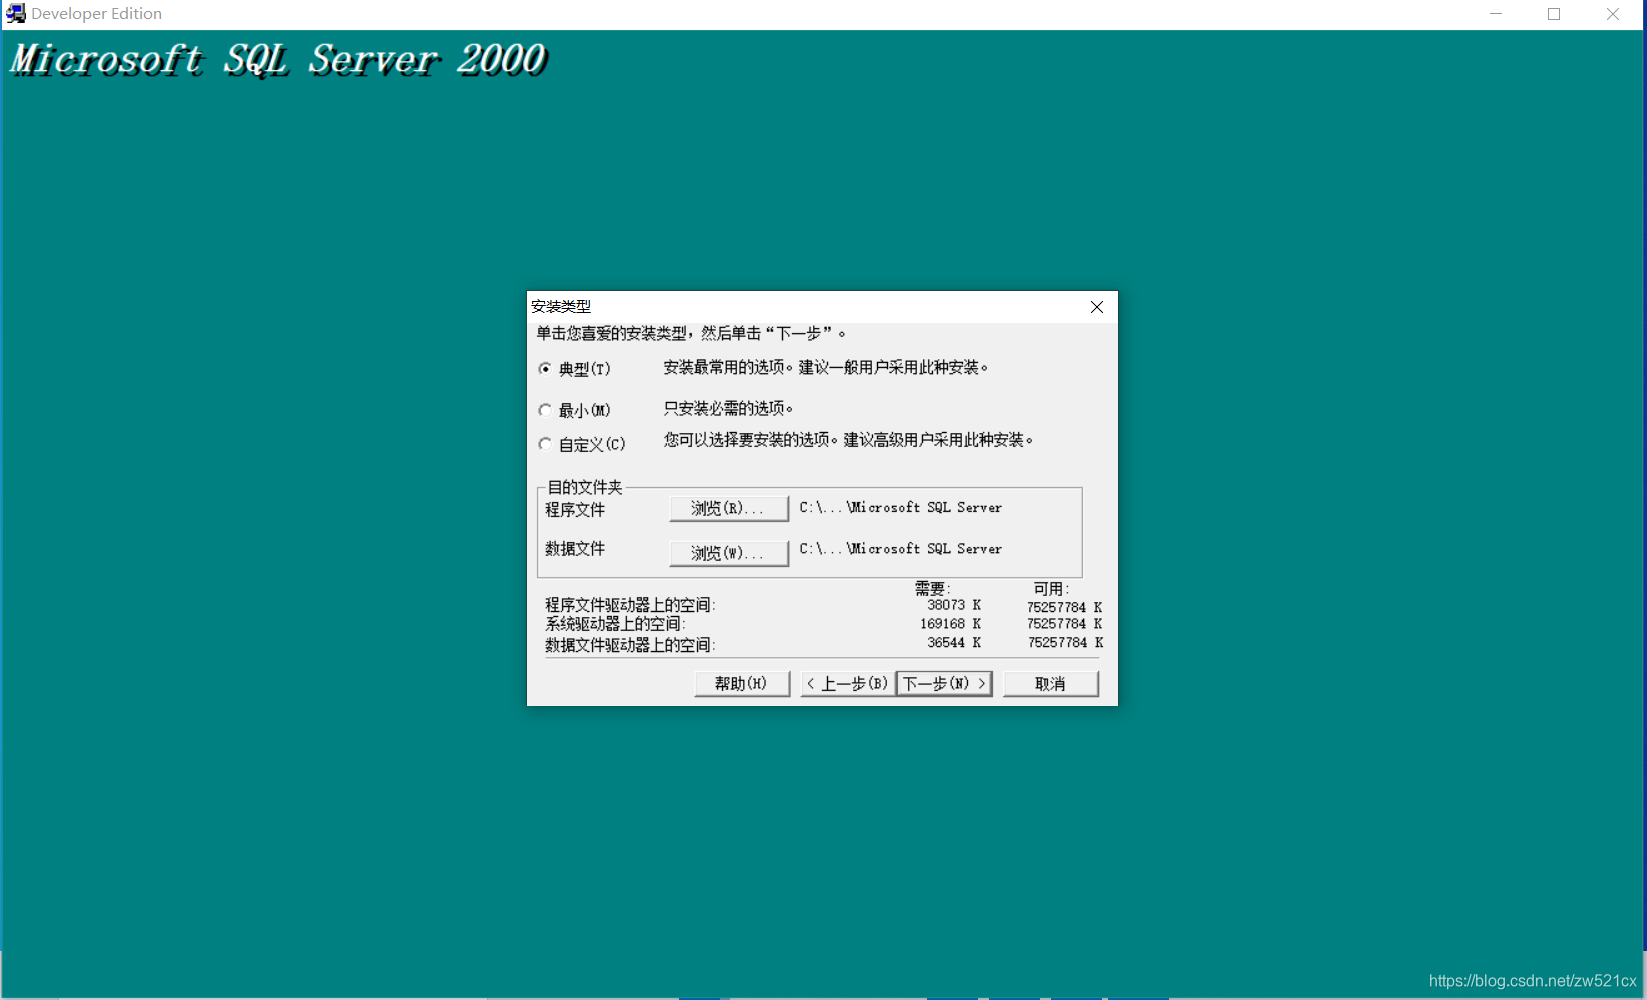Close the Developer Edition main window
The image size is (1647, 1000).
pos(1612,14)
